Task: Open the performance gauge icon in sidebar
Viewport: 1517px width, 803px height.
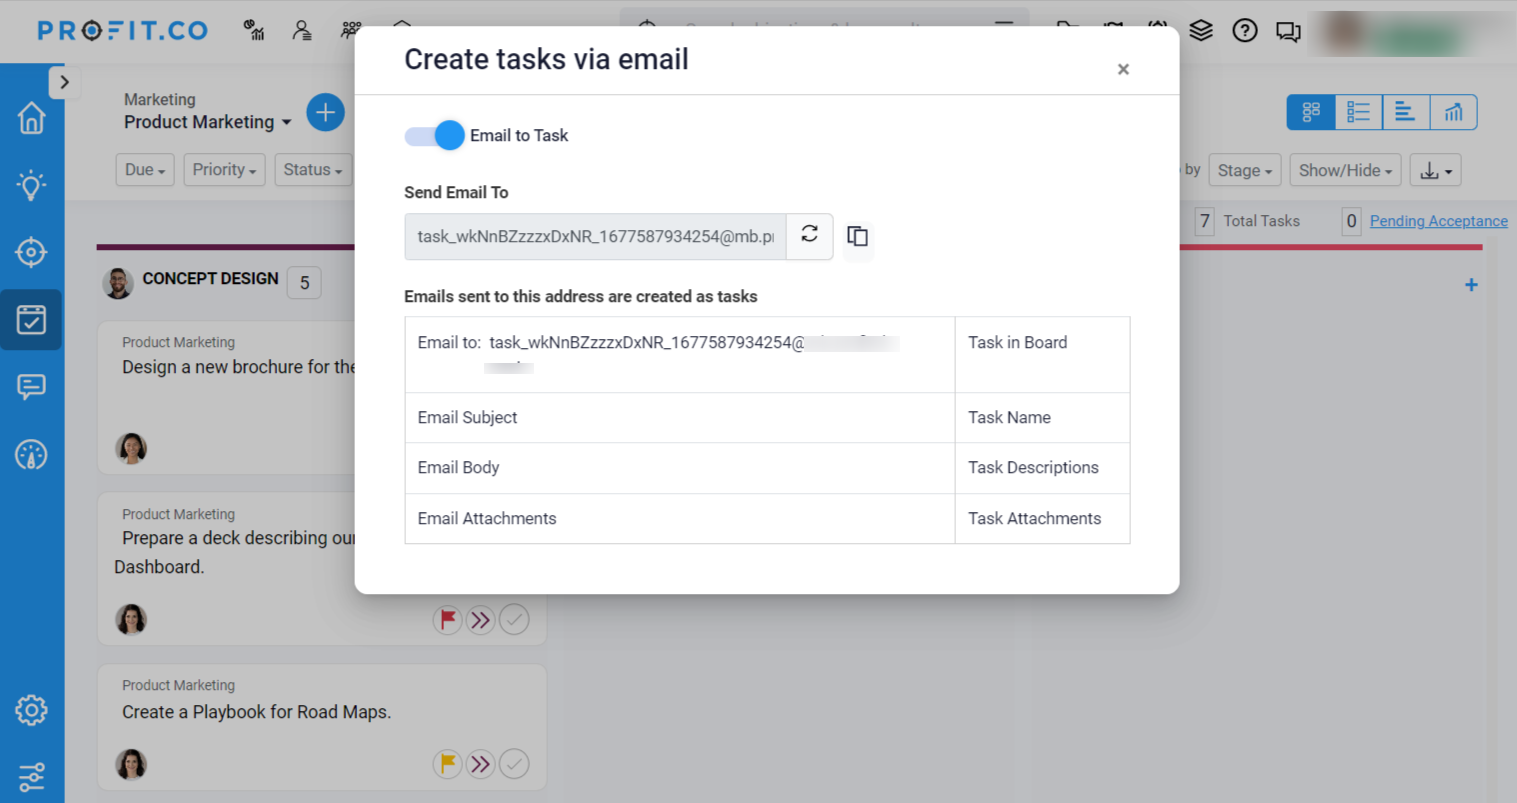Action: point(31,454)
